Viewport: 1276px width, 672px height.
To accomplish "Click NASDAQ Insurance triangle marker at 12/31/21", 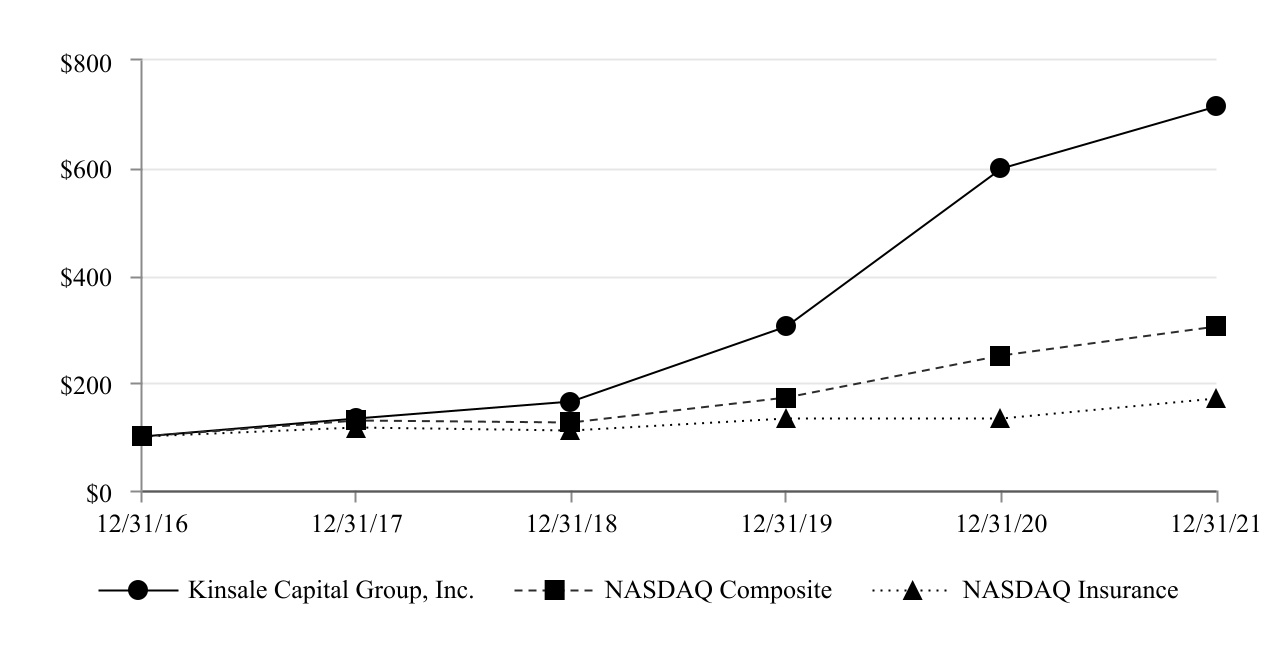I will pos(1215,399).
